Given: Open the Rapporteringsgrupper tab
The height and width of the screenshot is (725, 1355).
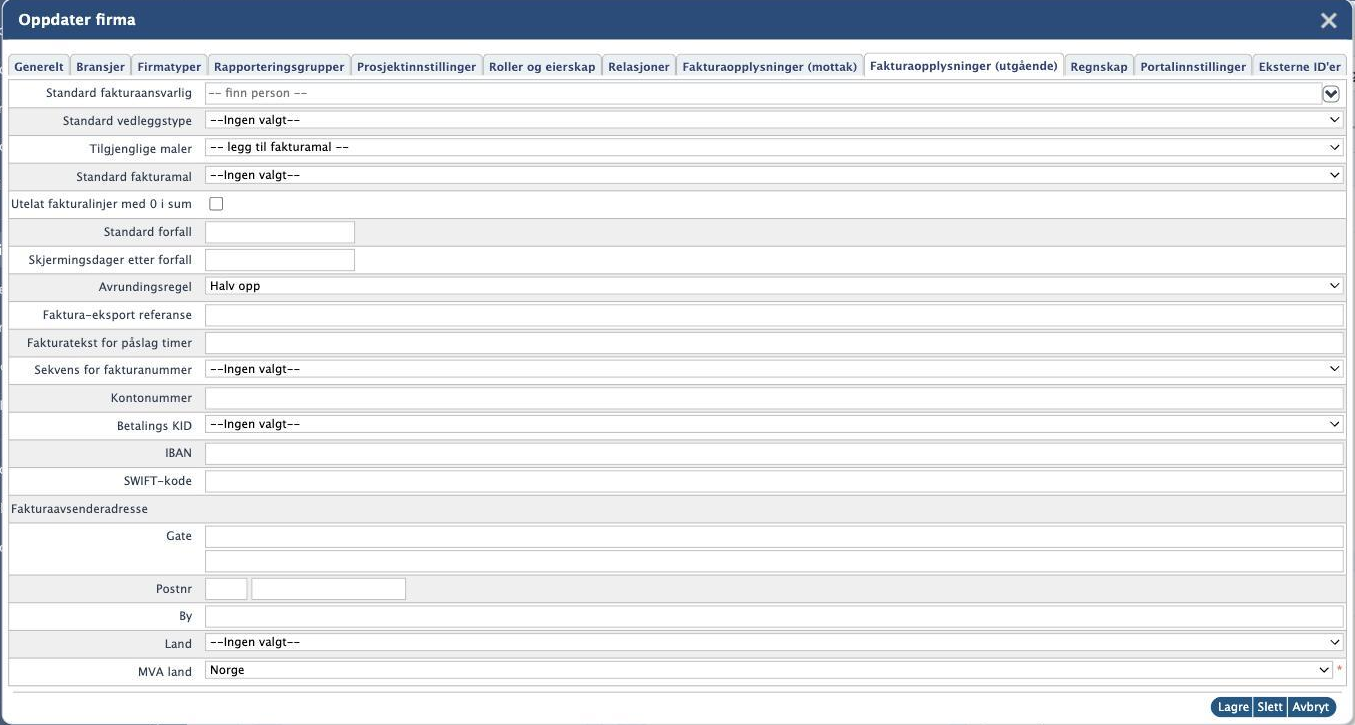Looking at the screenshot, I should click(279, 66).
